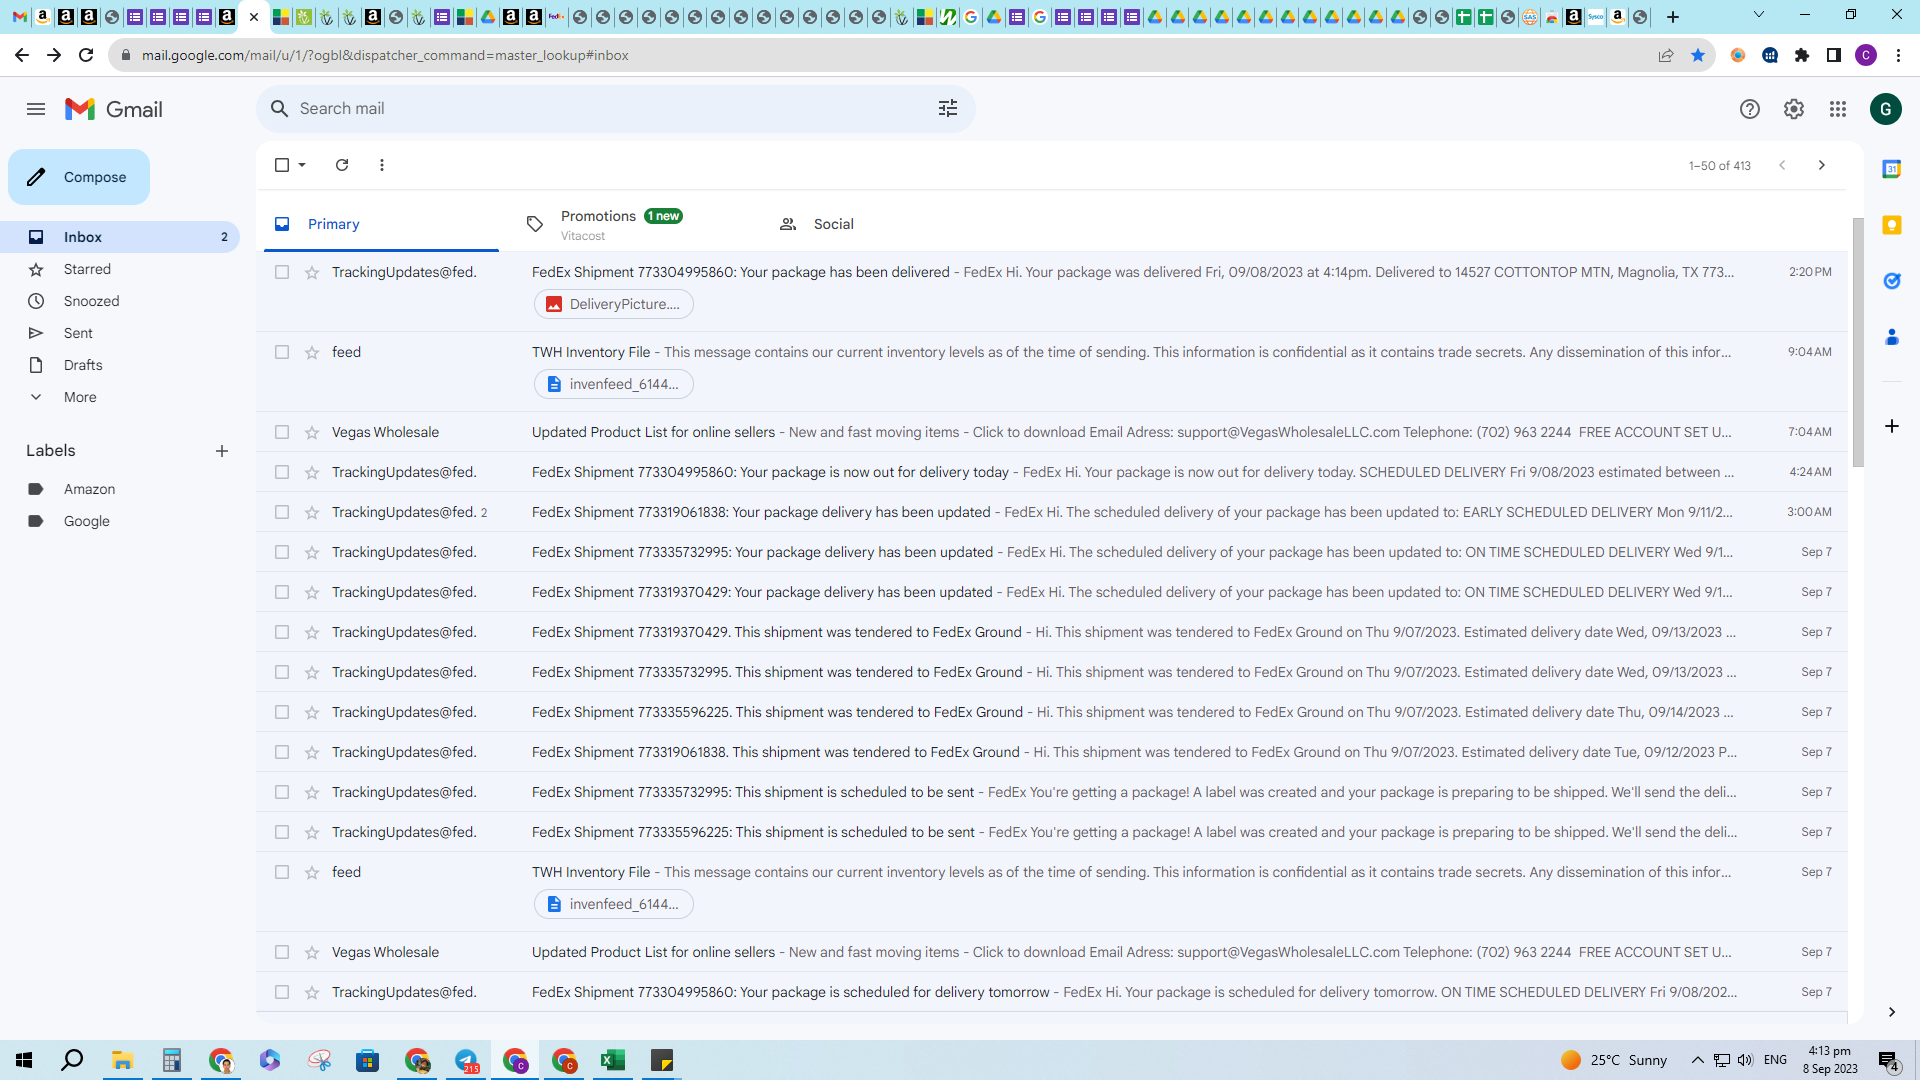Hide side panel chevron at bottom right
The height and width of the screenshot is (1080, 1920).
[x=1891, y=1012]
